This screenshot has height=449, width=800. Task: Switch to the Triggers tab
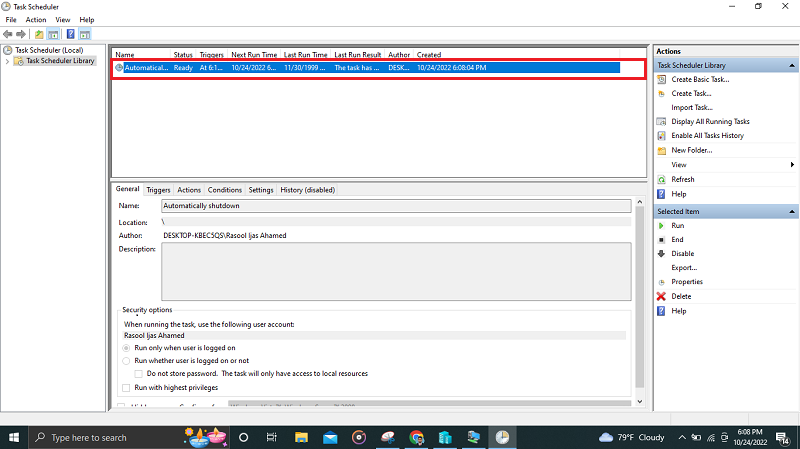[158, 190]
